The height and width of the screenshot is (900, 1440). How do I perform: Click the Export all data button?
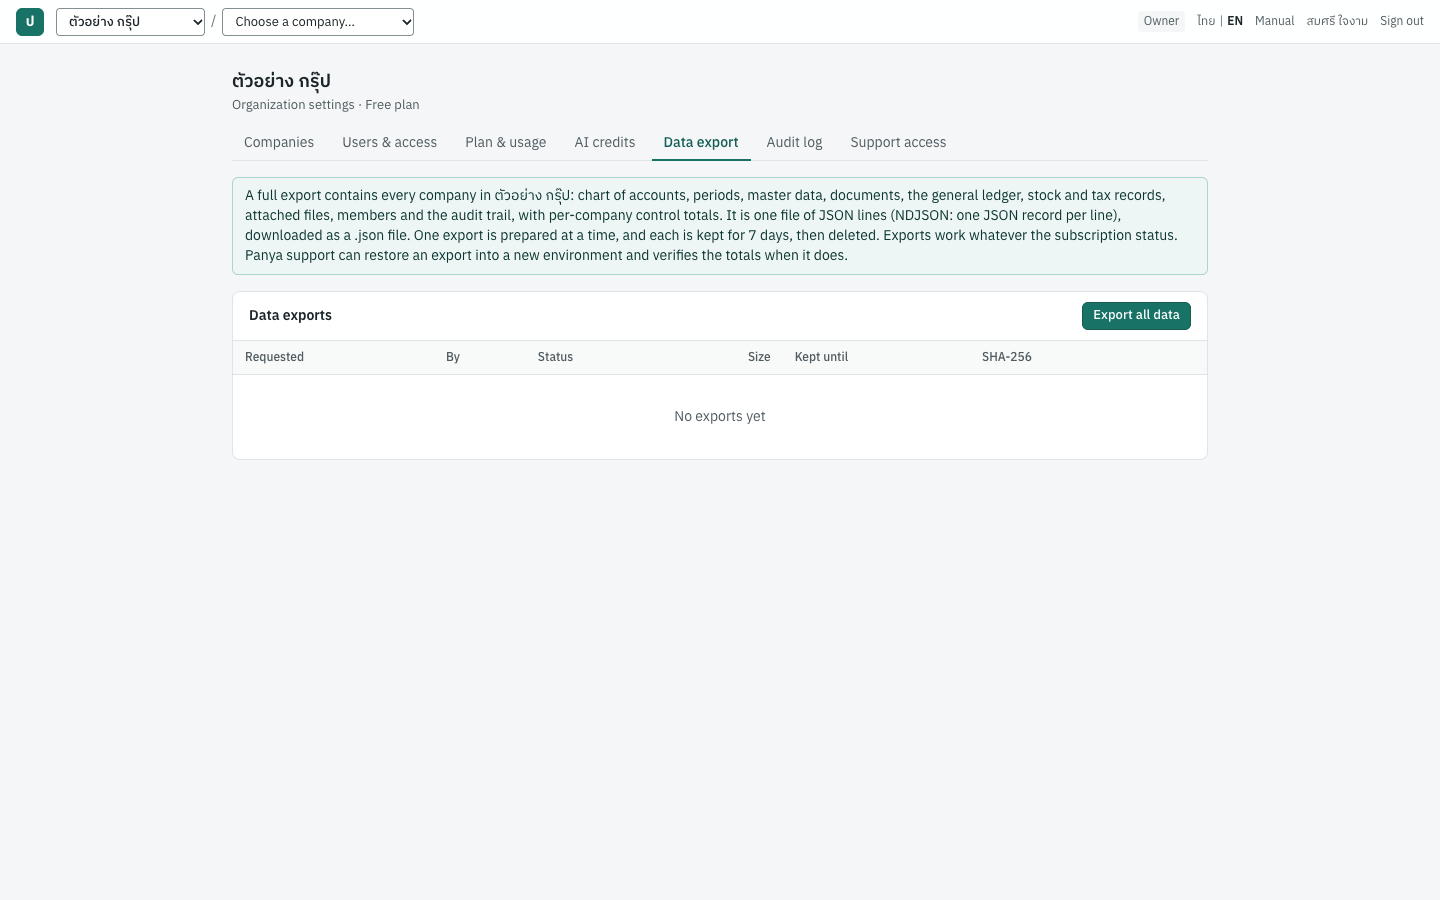click(x=1136, y=315)
